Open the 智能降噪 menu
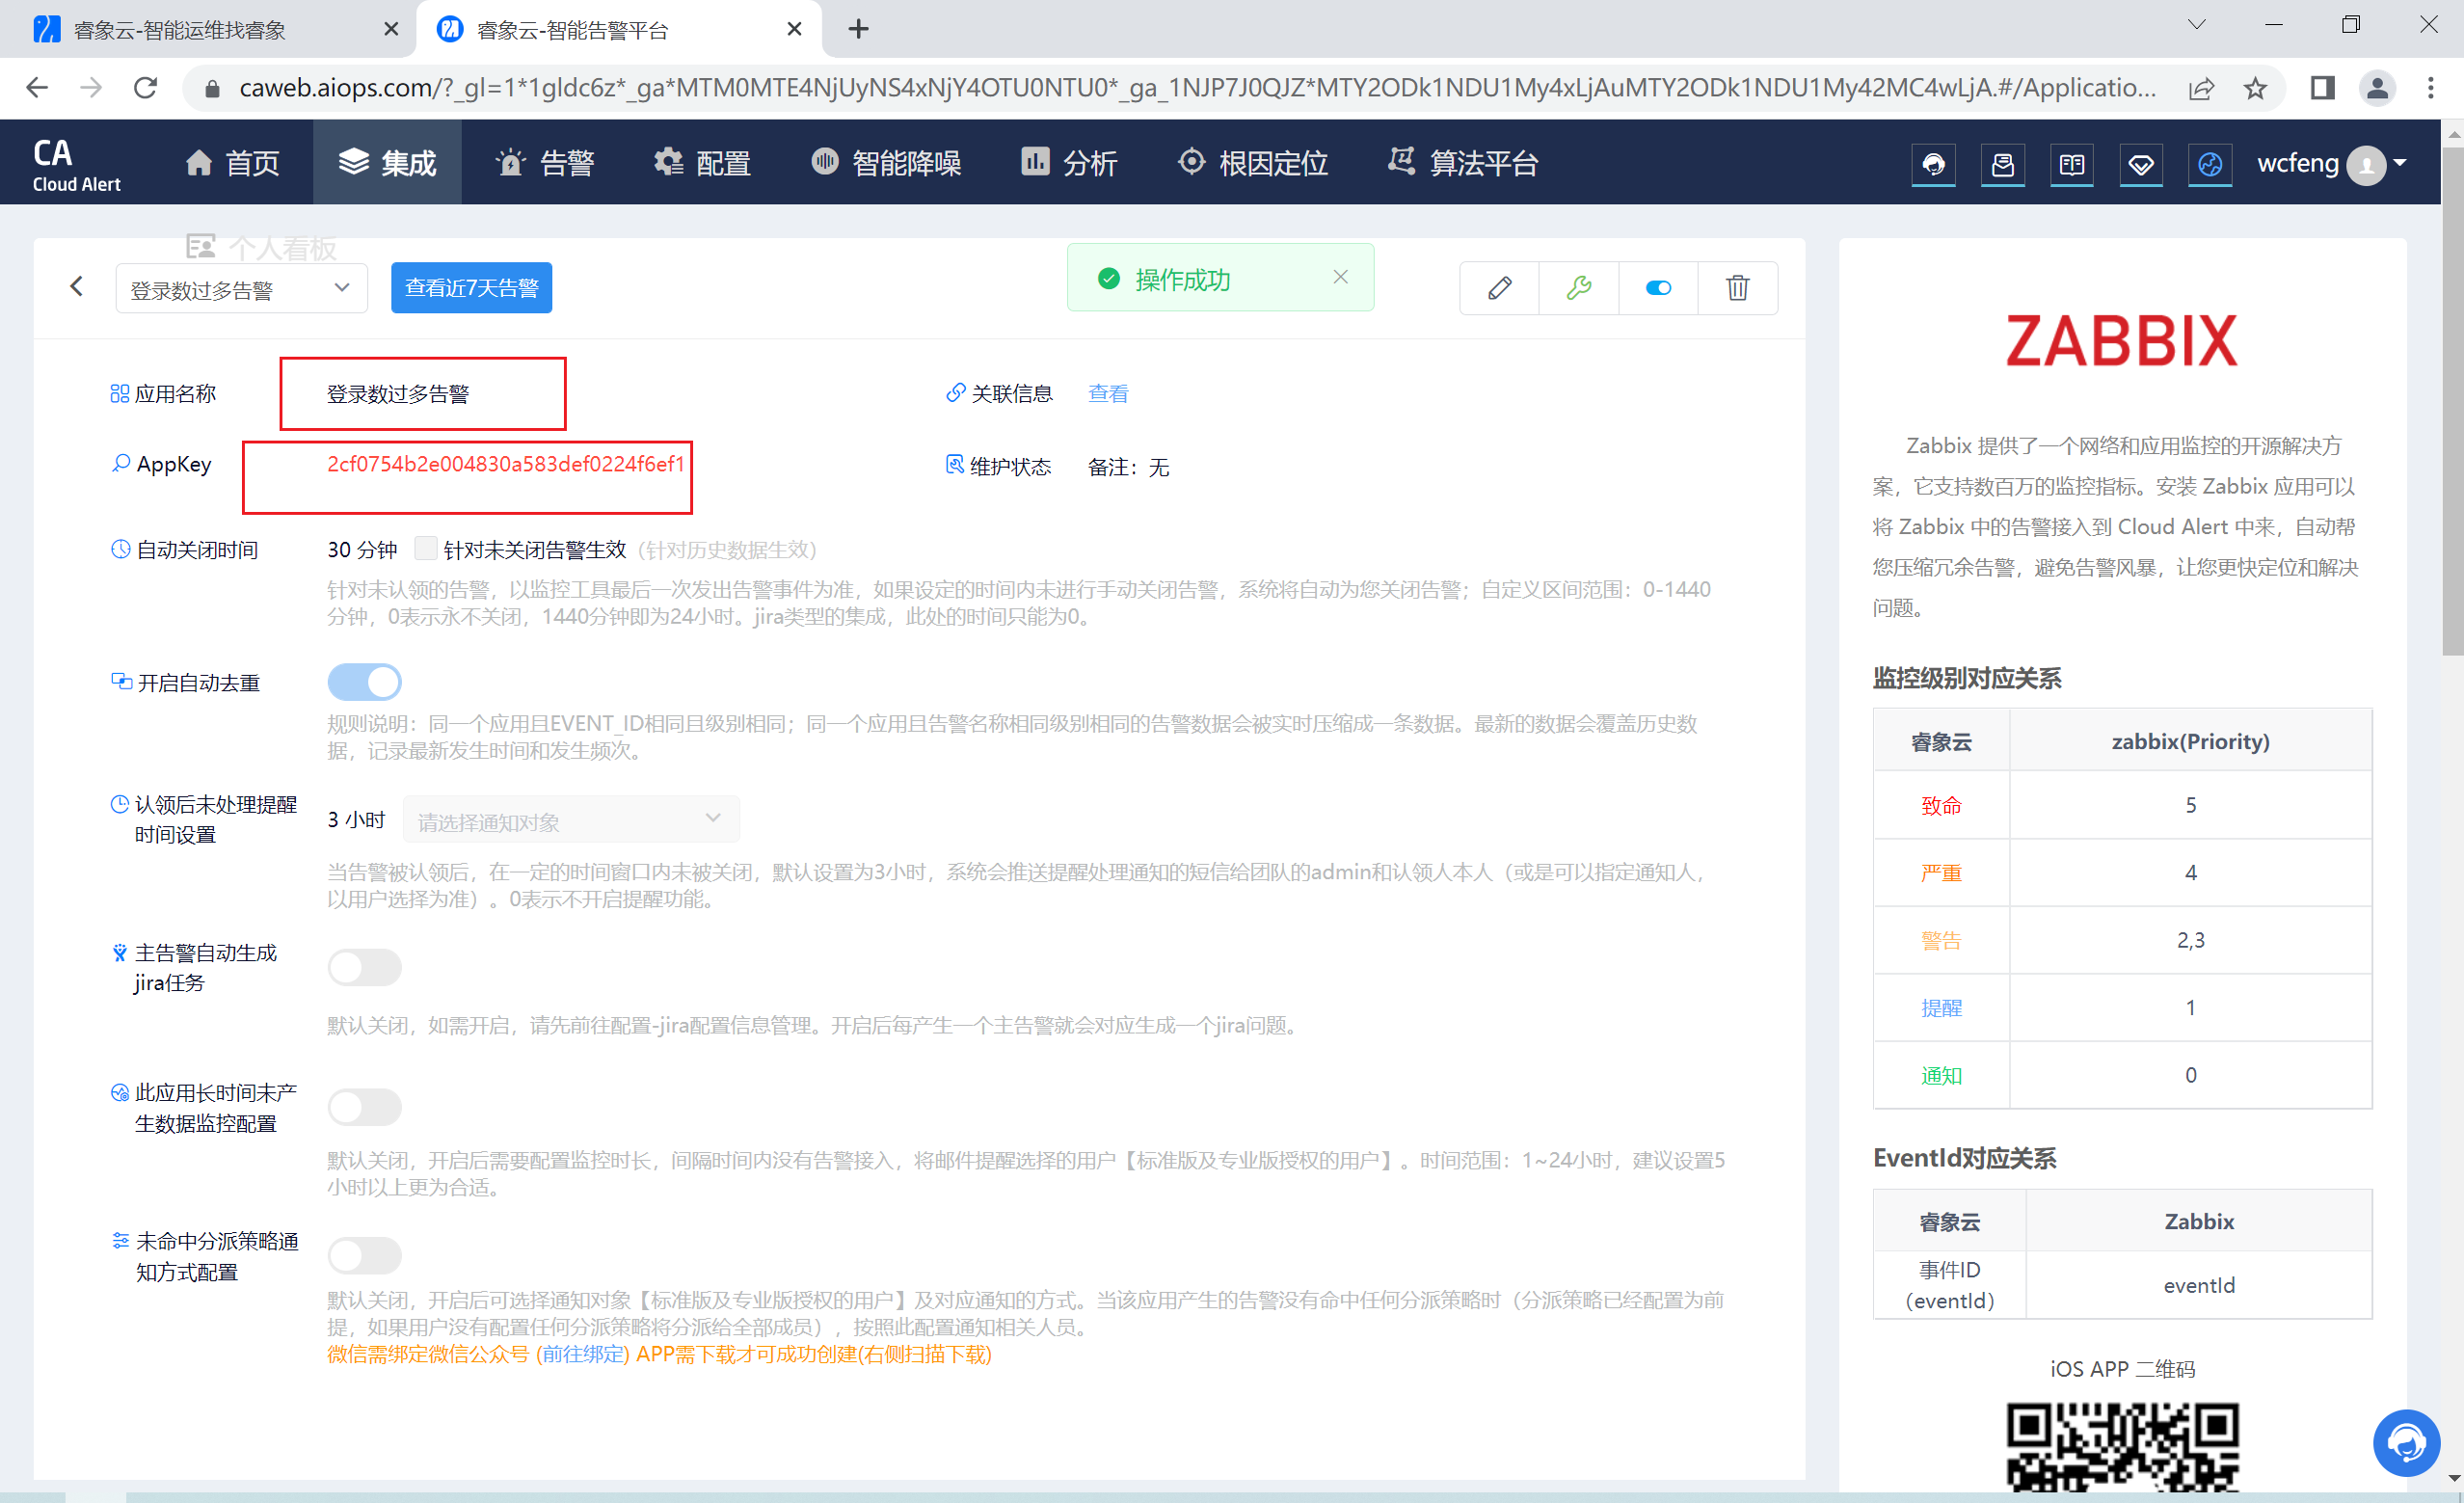The height and width of the screenshot is (1503, 2464). (886, 163)
